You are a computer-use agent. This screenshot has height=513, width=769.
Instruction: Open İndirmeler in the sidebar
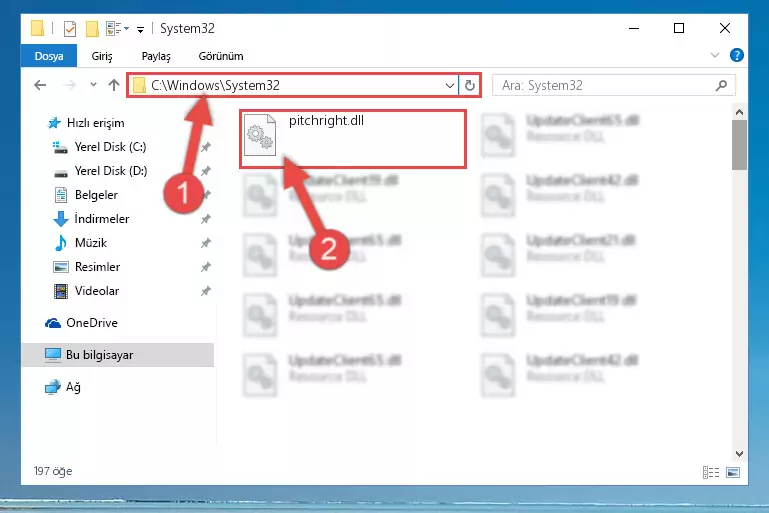pos(91,219)
